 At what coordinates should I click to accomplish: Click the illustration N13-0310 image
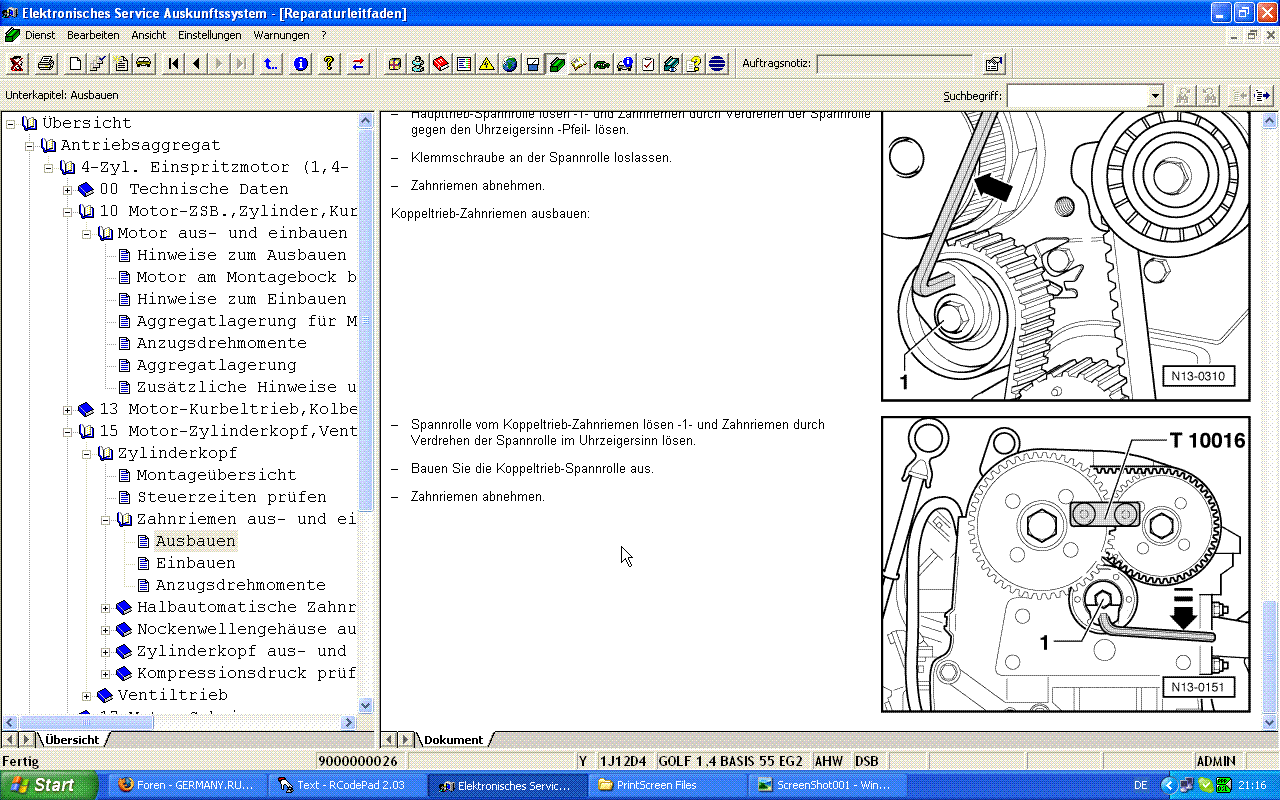point(1066,256)
